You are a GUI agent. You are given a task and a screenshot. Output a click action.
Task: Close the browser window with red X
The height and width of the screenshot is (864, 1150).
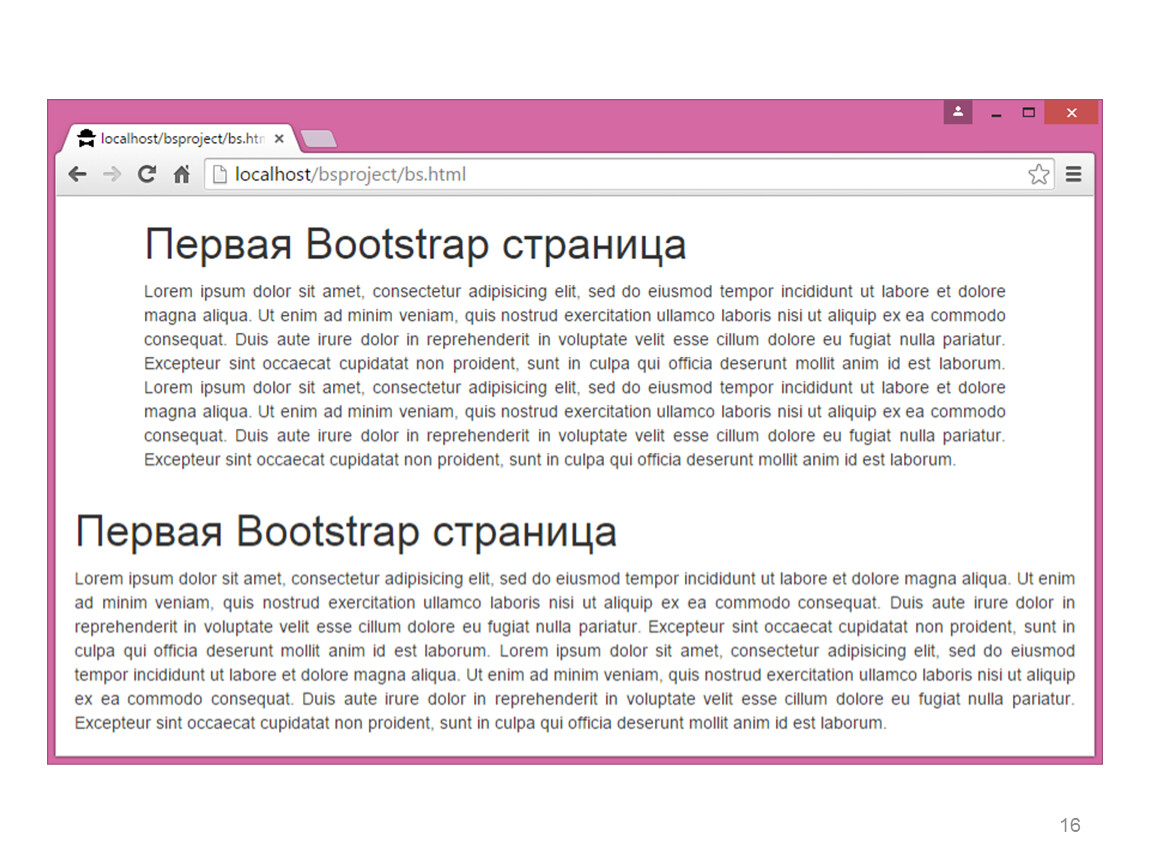tap(1071, 112)
